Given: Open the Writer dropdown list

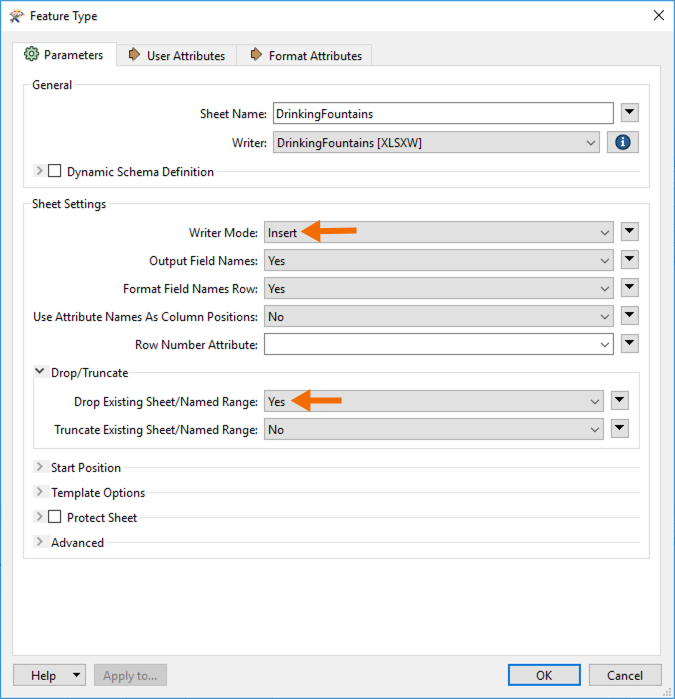Looking at the screenshot, I should click(436, 142).
